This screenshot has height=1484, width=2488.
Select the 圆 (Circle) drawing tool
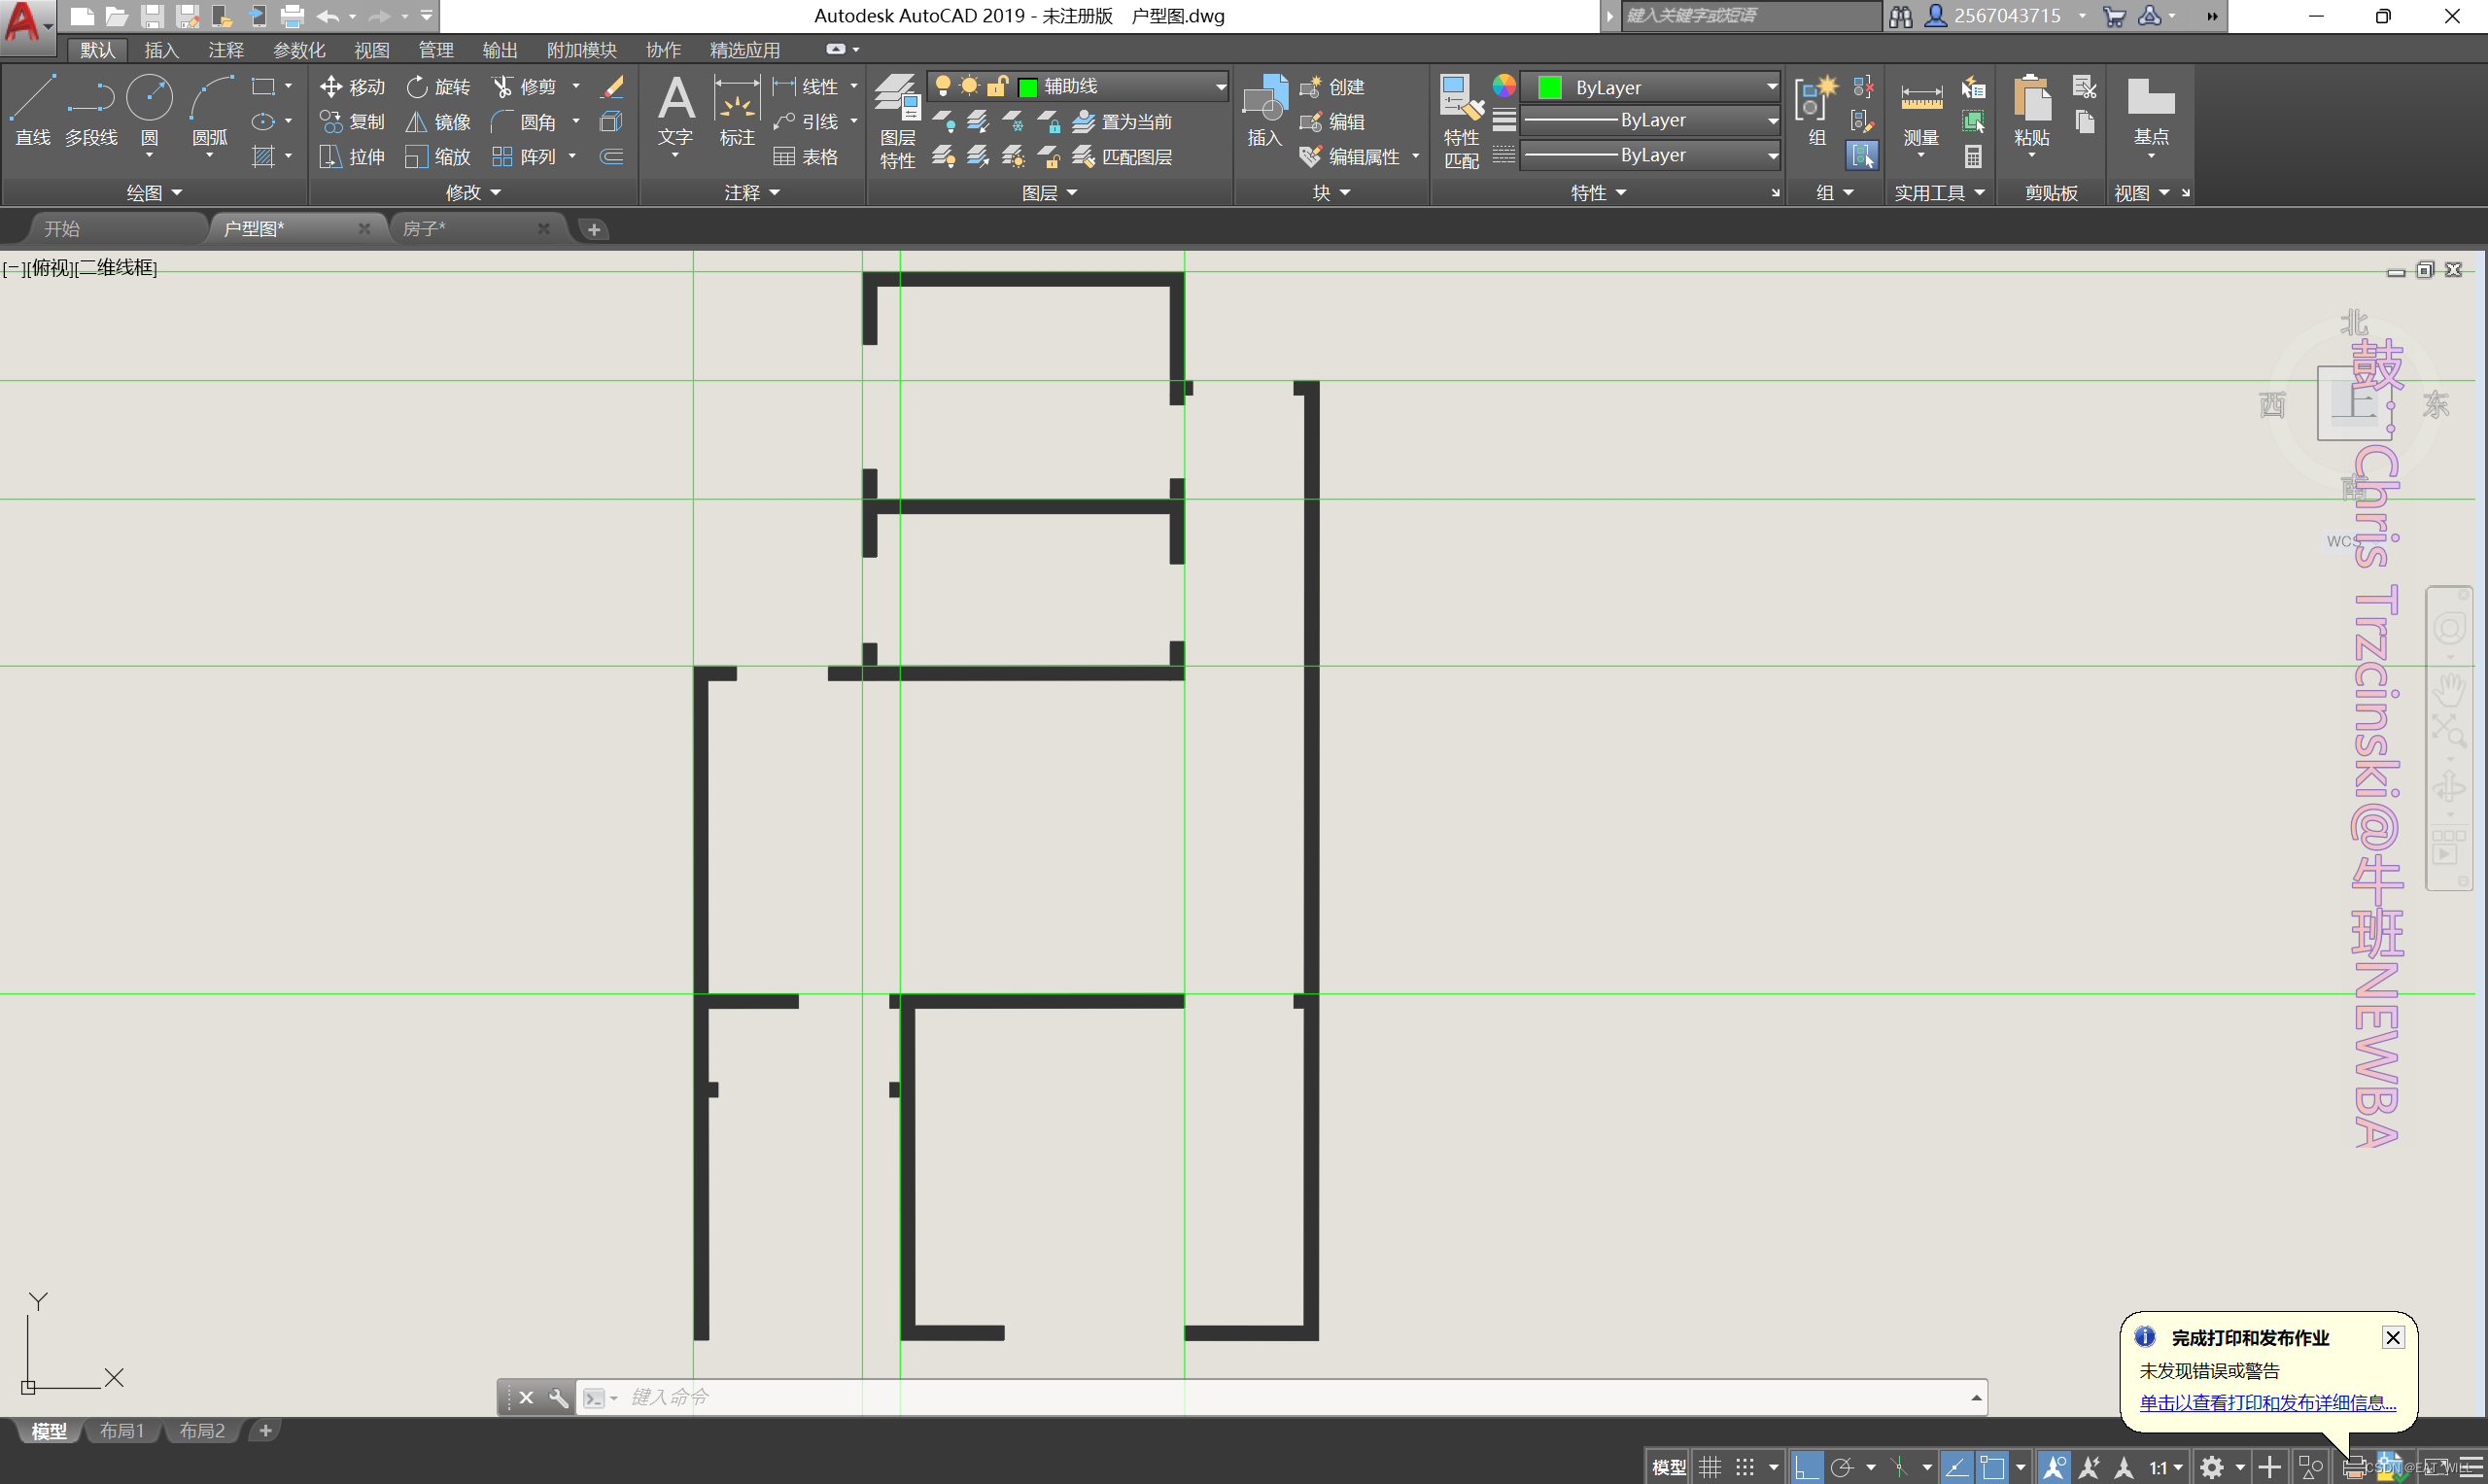(149, 109)
